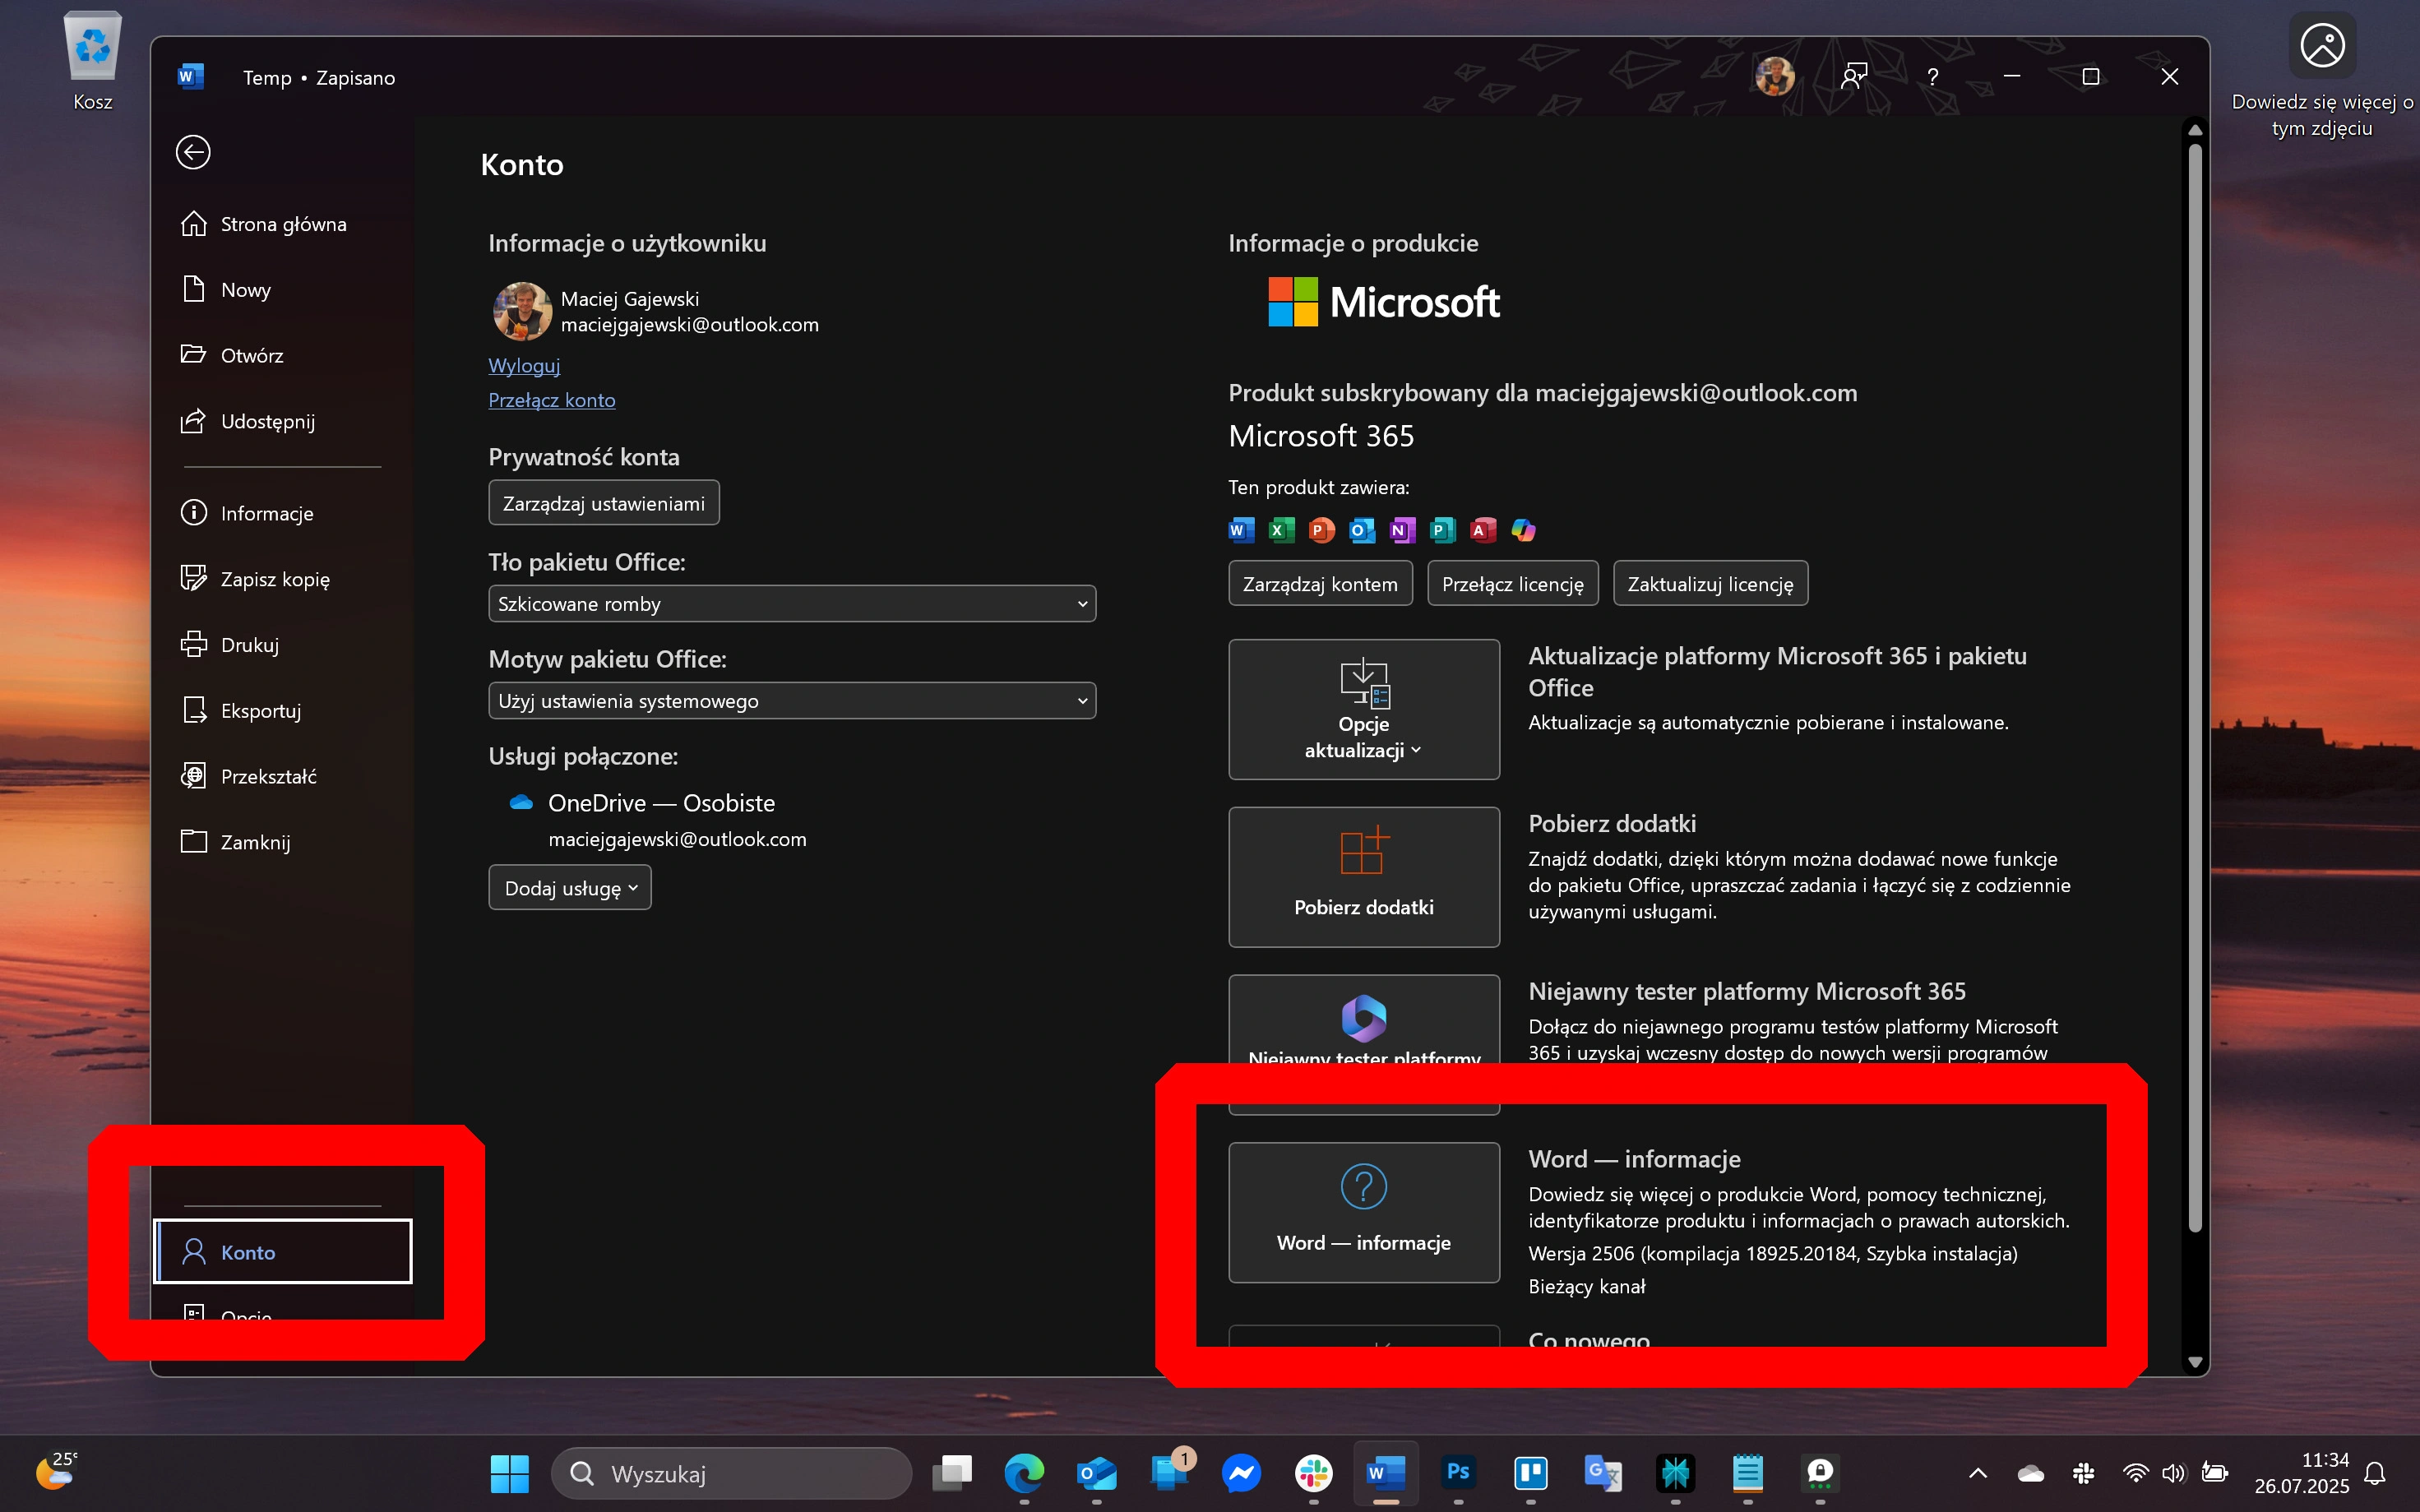Open Kosz recycle bin on desktop
The width and height of the screenshot is (2420, 1512).
pyautogui.click(x=93, y=60)
